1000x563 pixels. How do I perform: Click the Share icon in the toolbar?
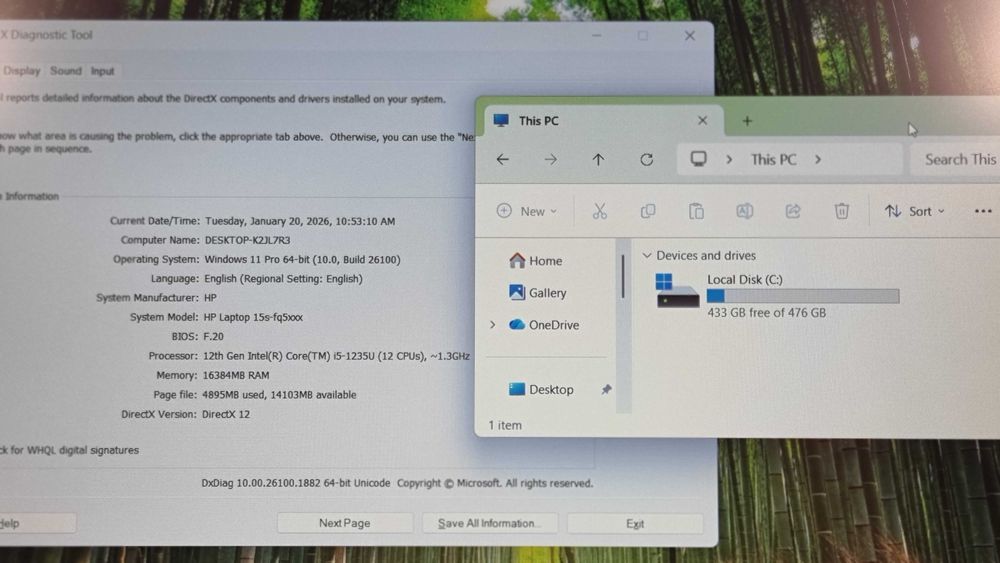793,211
